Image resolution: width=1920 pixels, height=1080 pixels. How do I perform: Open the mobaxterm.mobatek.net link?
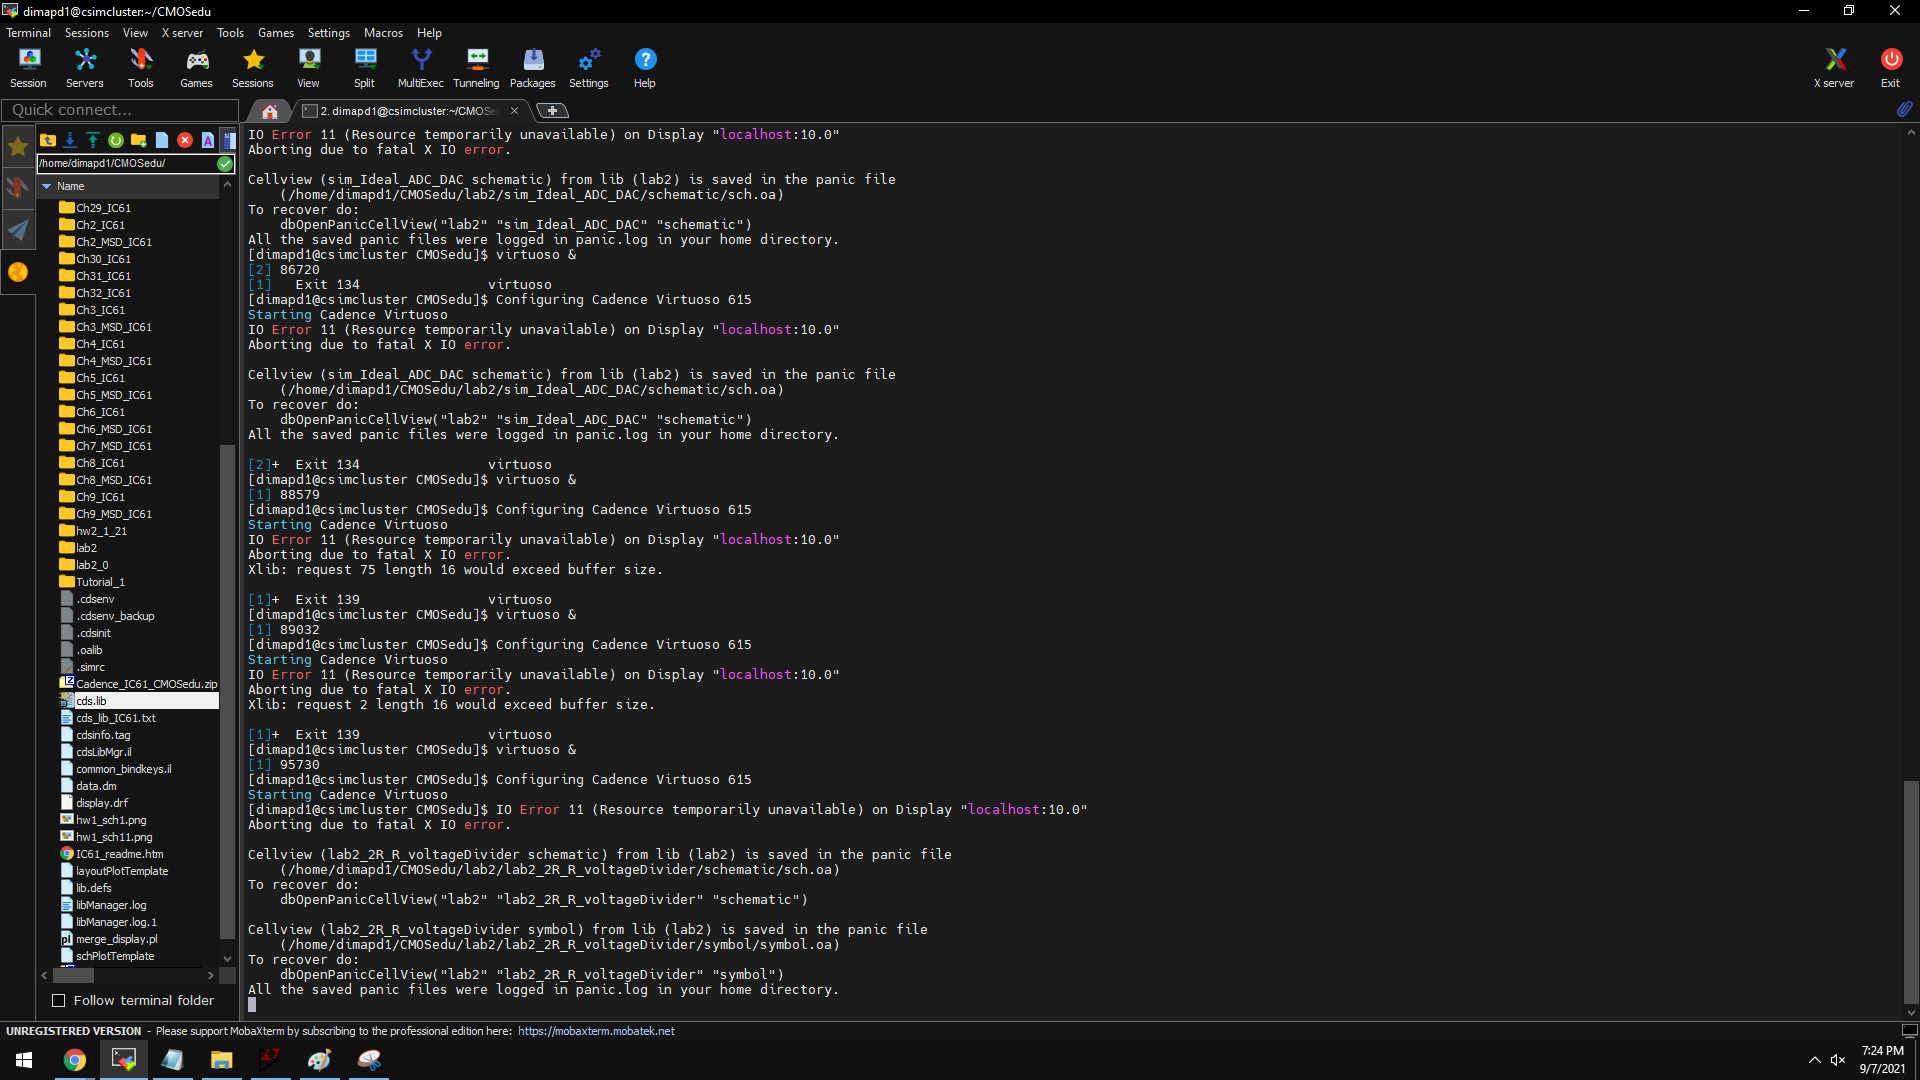pyautogui.click(x=596, y=1031)
